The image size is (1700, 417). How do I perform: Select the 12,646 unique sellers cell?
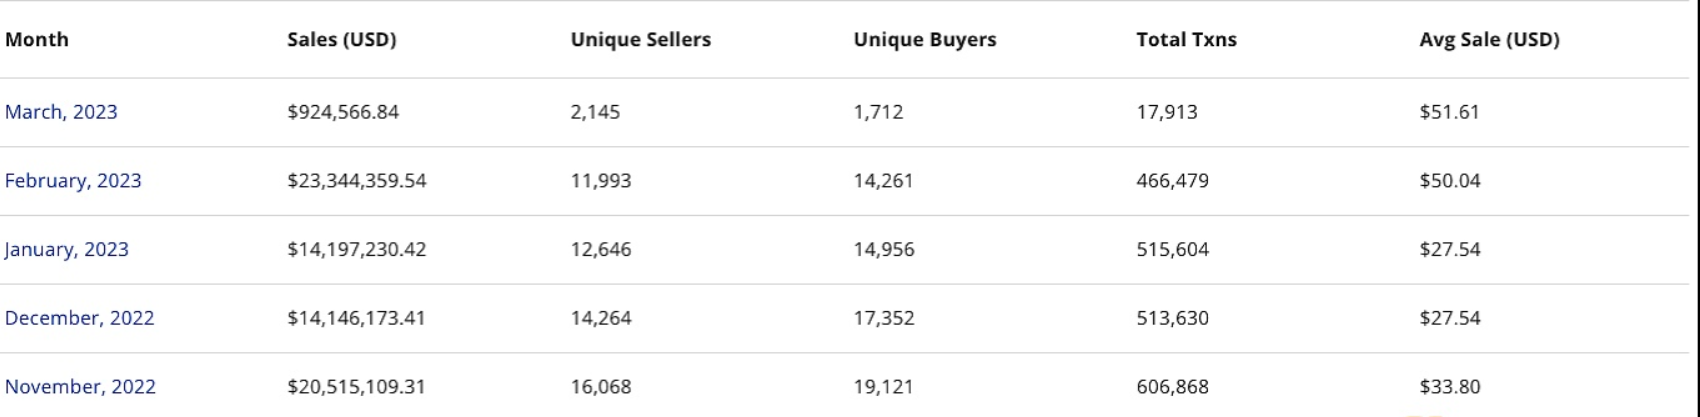pyautogui.click(x=600, y=250)
